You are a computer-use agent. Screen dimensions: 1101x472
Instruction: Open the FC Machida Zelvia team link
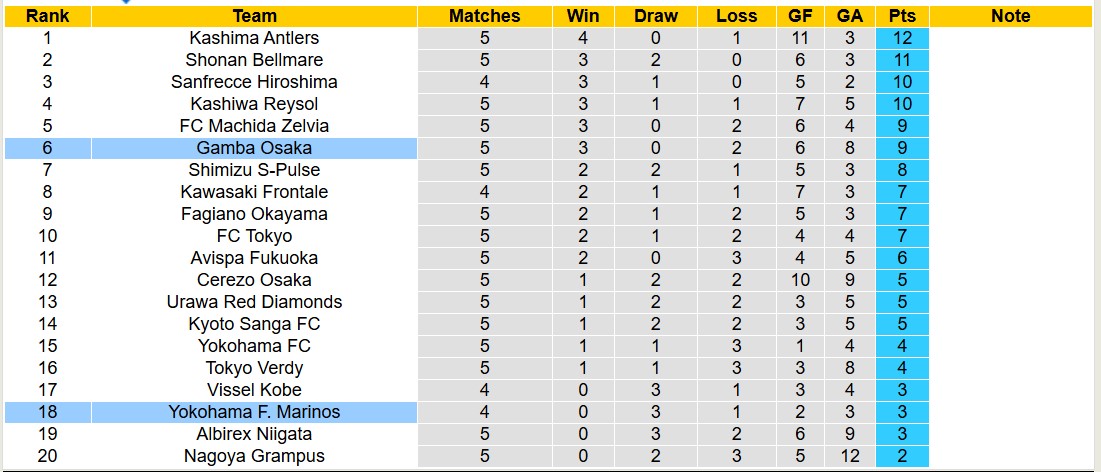(254, 126)
